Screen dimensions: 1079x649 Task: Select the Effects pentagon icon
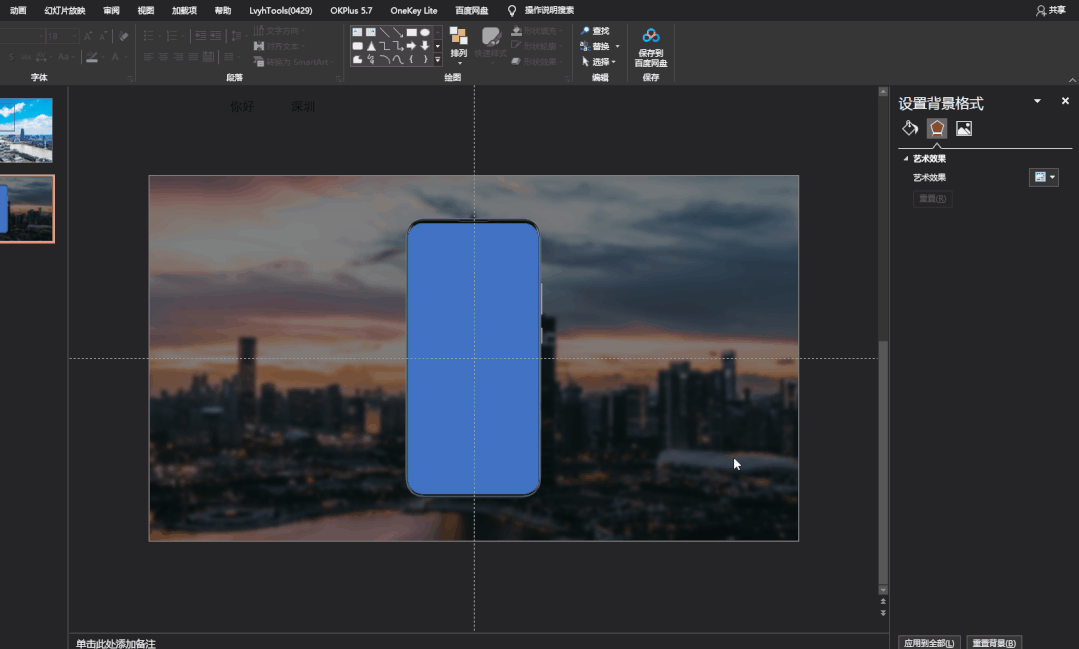pos(937,128)
